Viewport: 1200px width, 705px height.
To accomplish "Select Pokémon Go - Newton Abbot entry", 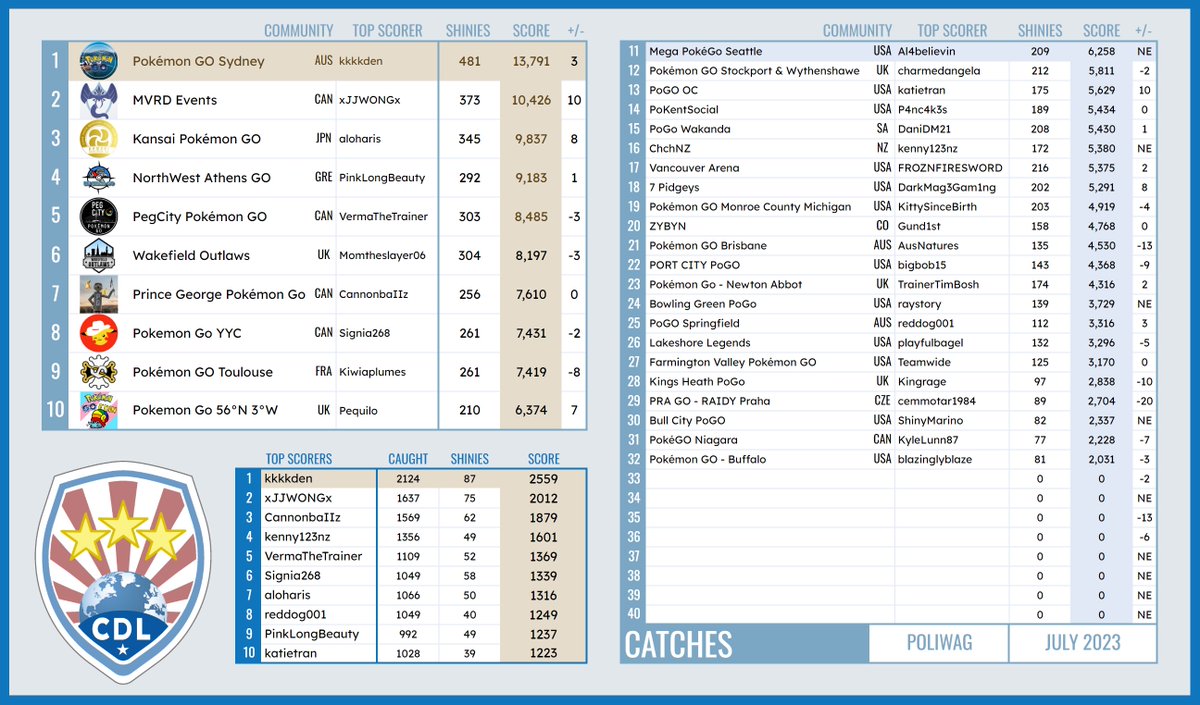I will coord(725,284).
